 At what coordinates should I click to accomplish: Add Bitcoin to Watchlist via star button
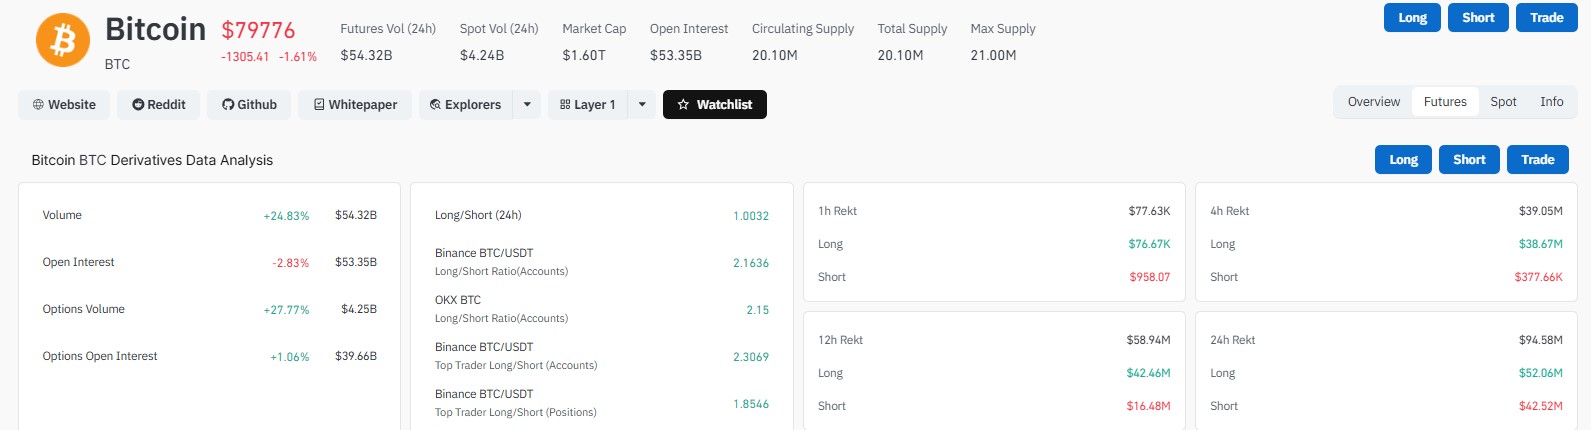(715, 105)
